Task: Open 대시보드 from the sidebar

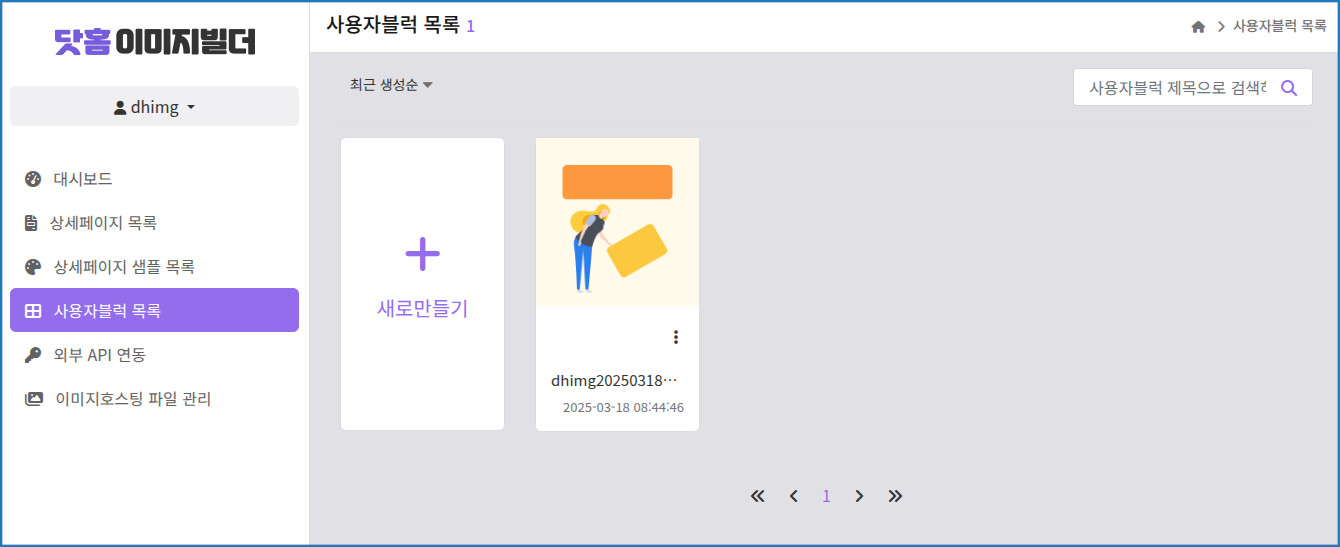Action: click(x=83, y=179)
